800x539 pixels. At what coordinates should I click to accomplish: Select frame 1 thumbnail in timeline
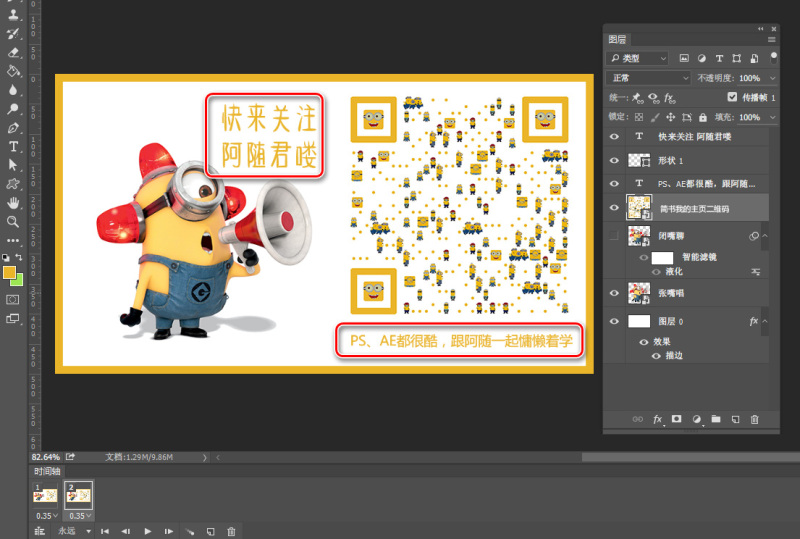47,493
